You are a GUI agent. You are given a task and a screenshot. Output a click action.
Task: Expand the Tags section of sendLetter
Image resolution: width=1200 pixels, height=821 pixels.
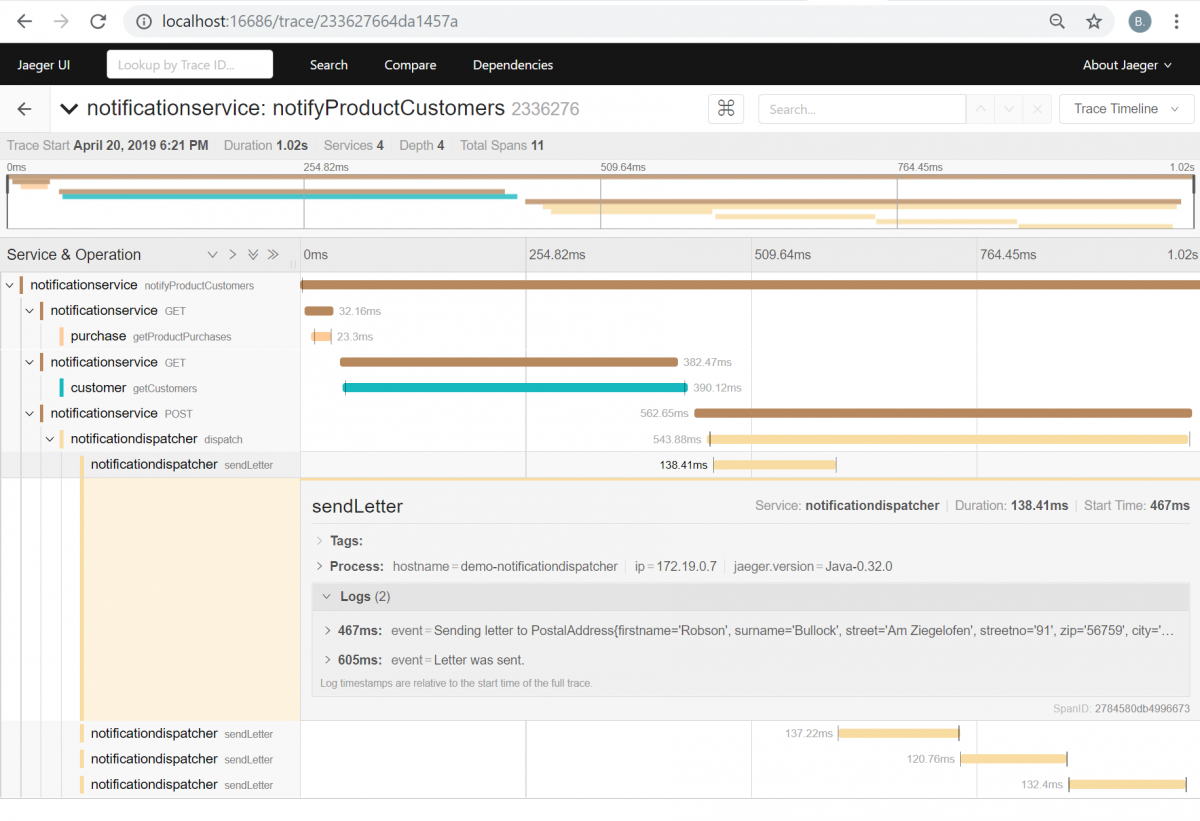tap(339, 540)
